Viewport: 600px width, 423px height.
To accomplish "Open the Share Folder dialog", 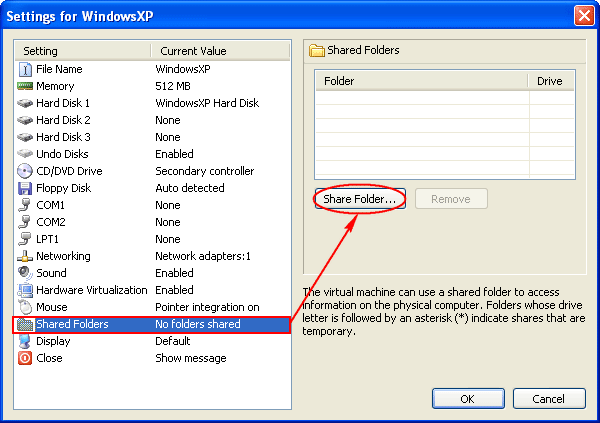I will pos(360,199).
